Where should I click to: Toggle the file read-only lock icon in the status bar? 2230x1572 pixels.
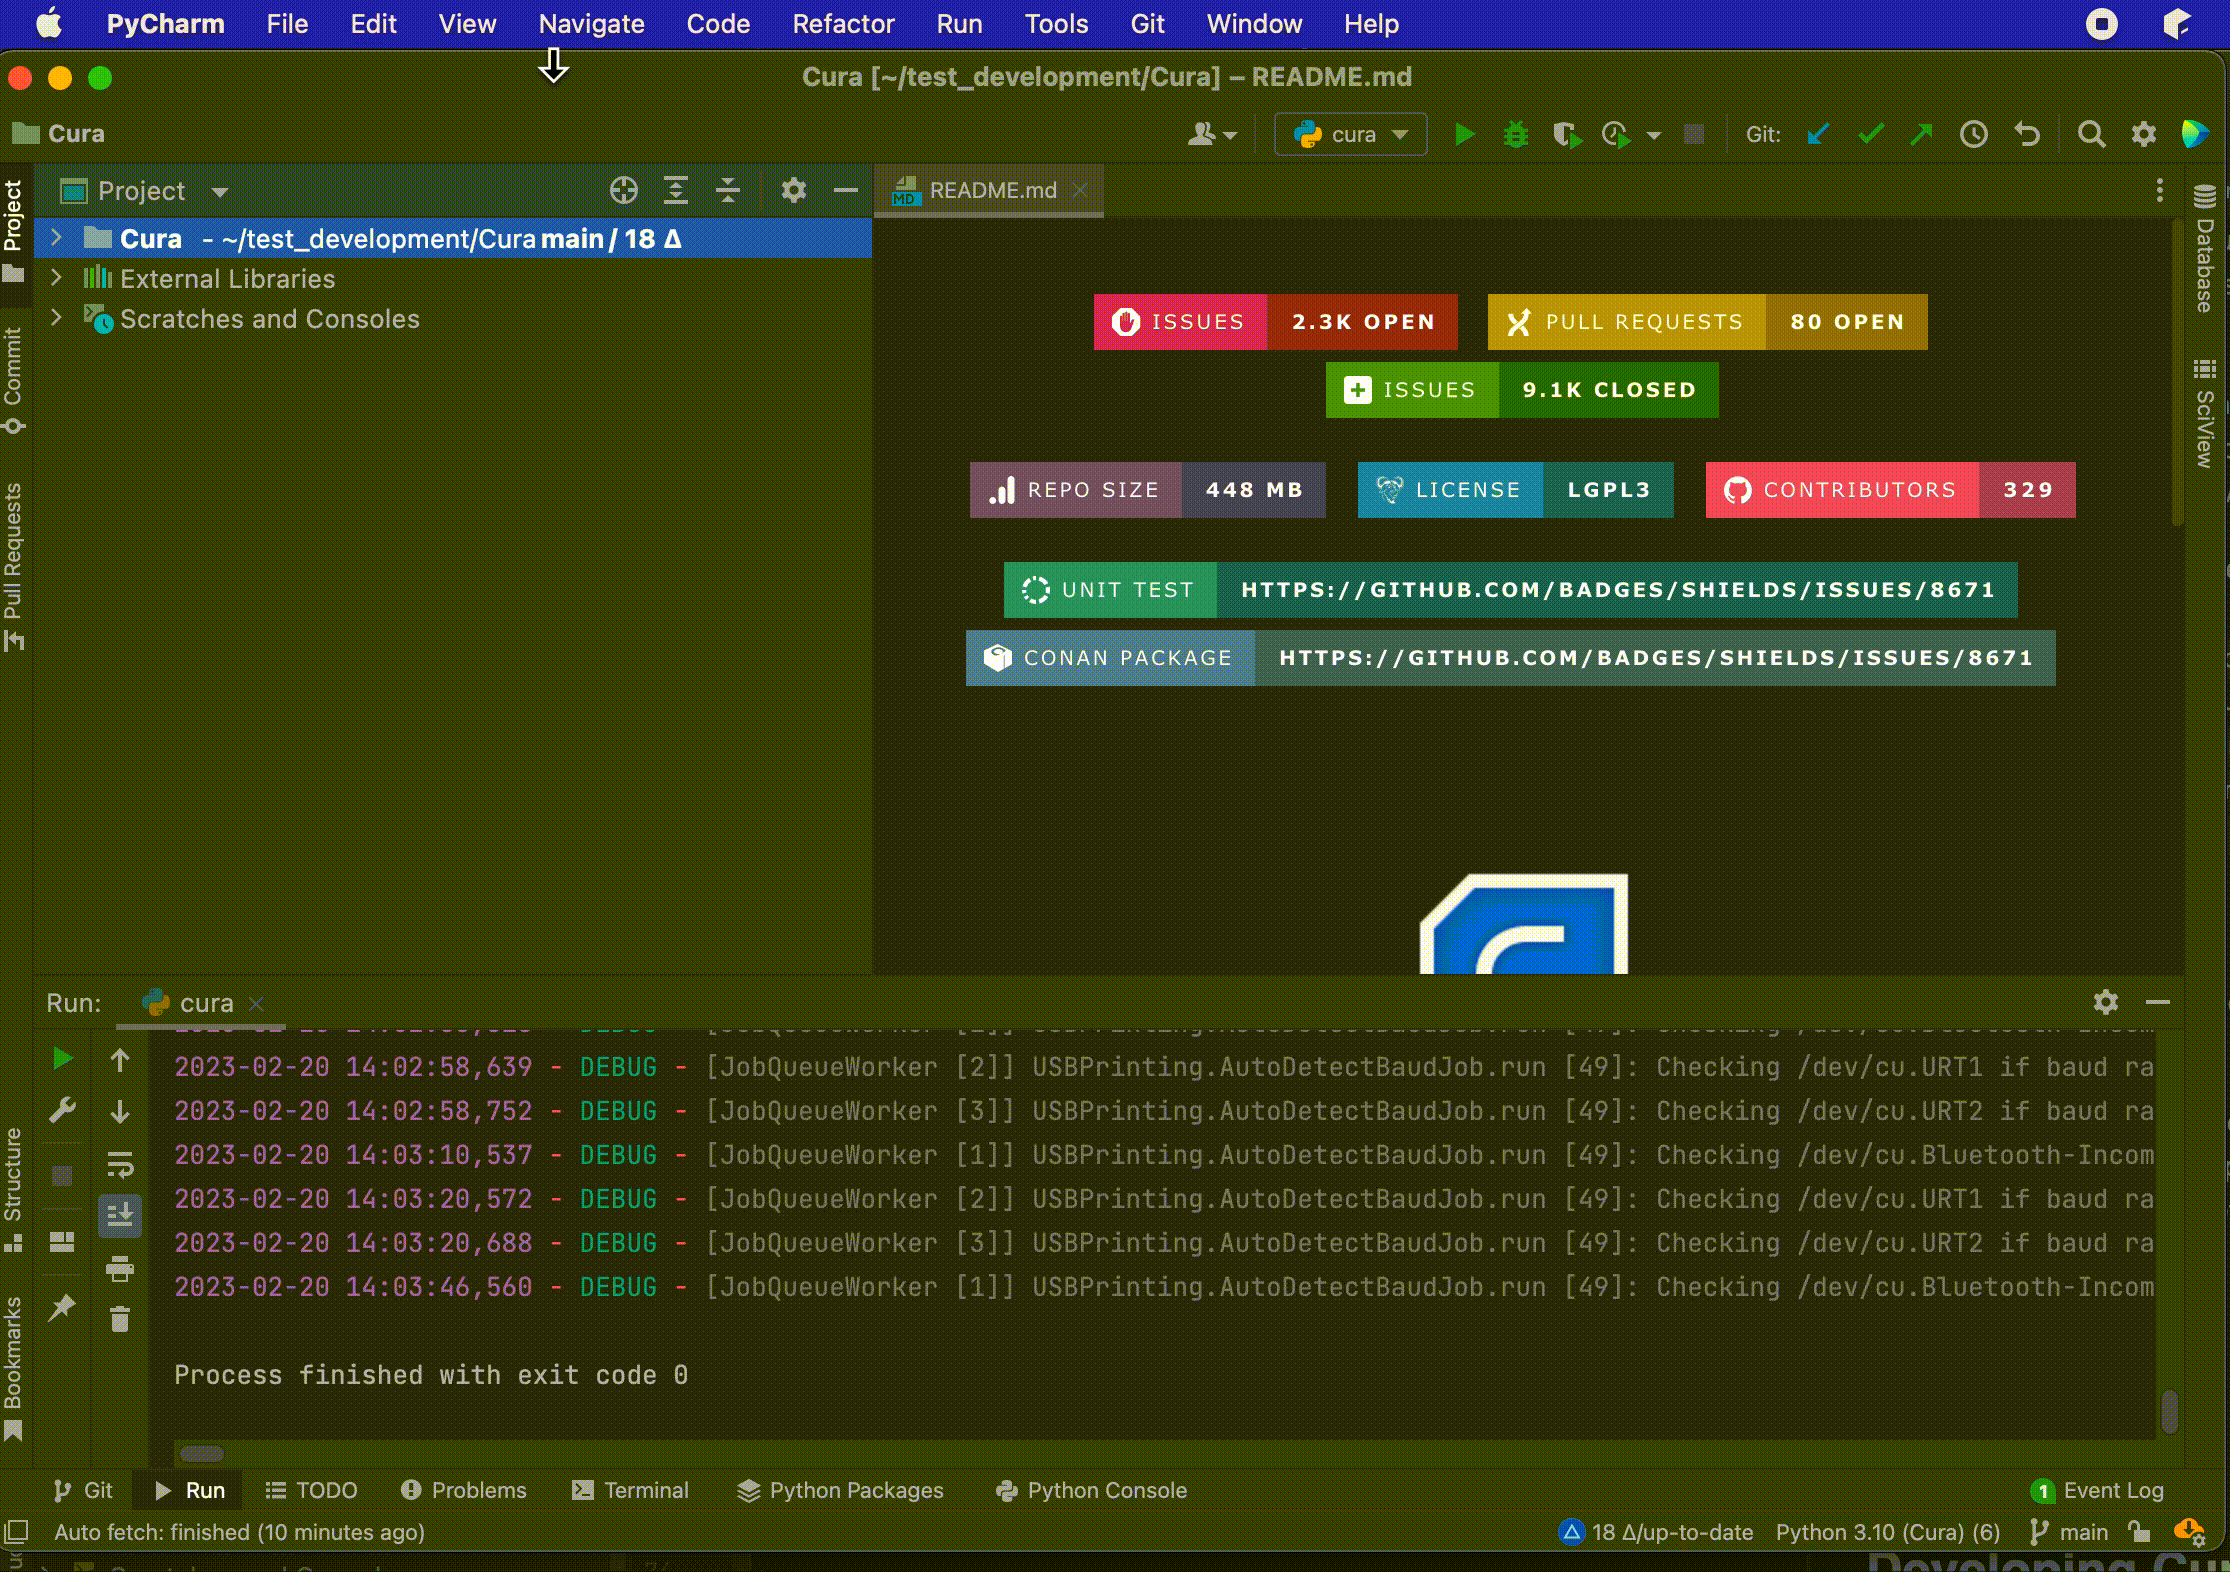(x=2139, y=1532)
